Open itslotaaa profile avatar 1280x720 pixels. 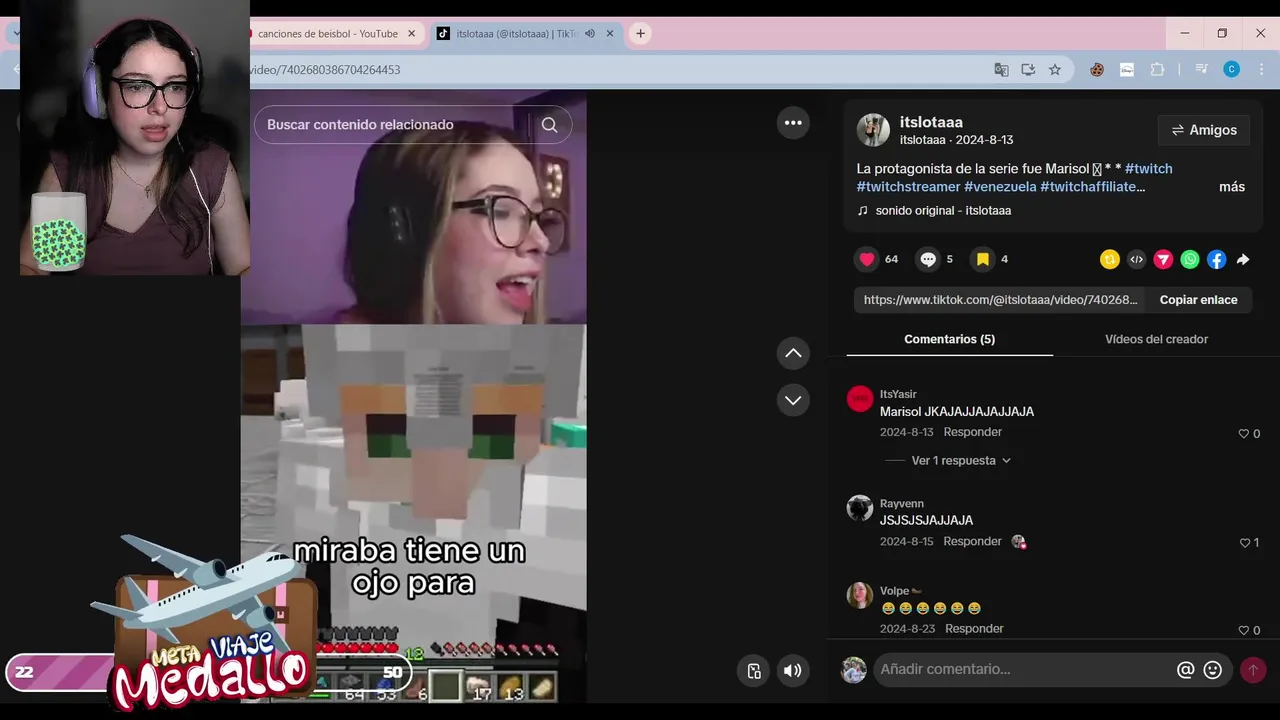pos(873,130)
